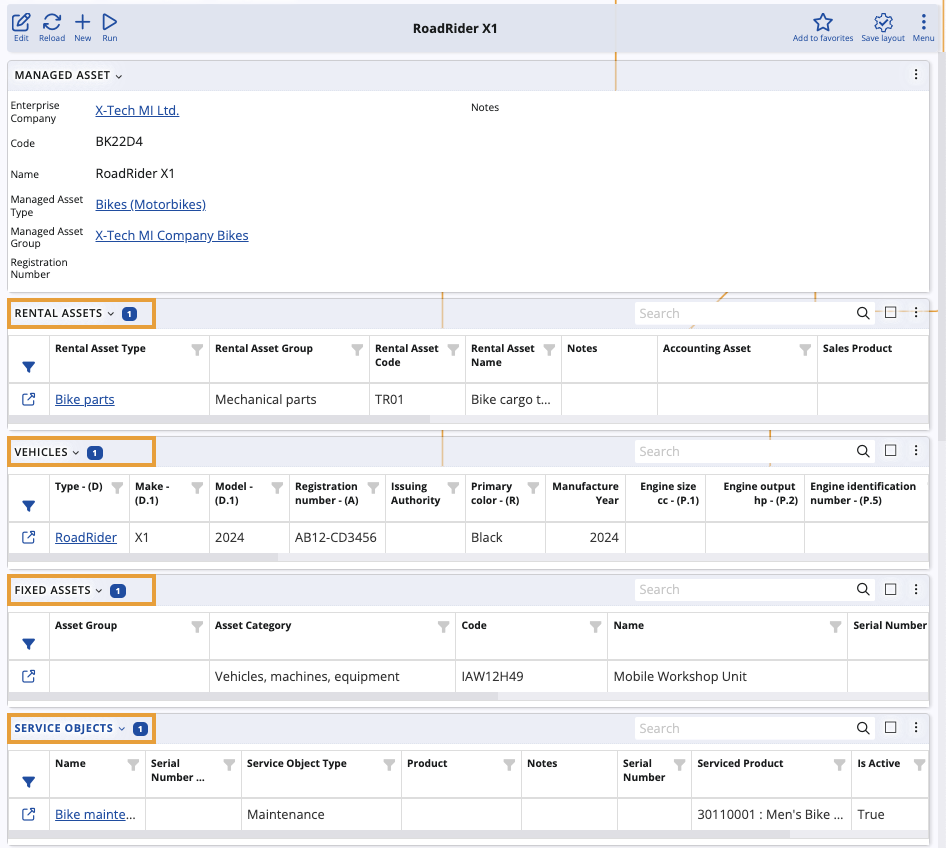
Task: Click the Edit toolbar icon
Action: [x=21, y=27]
